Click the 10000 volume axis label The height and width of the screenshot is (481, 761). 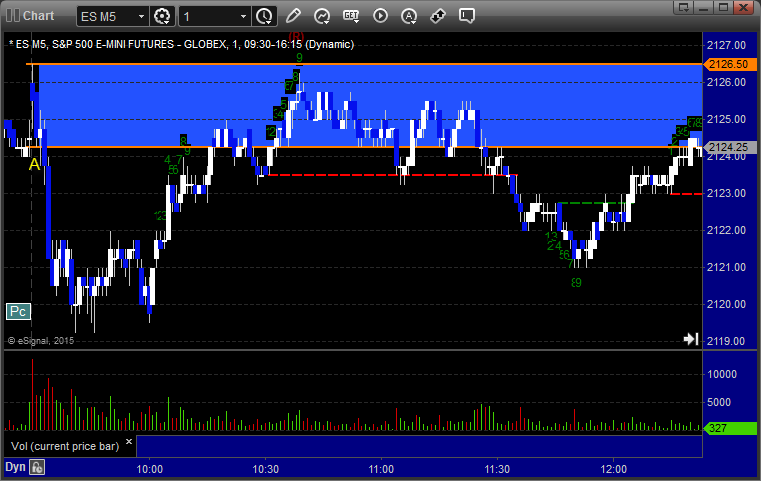[722, 374]
